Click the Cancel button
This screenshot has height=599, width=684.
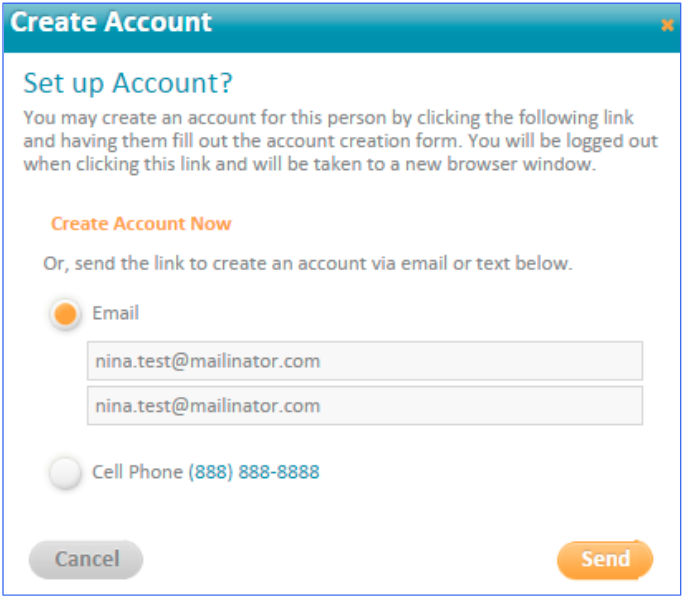(x=86, y=560)
